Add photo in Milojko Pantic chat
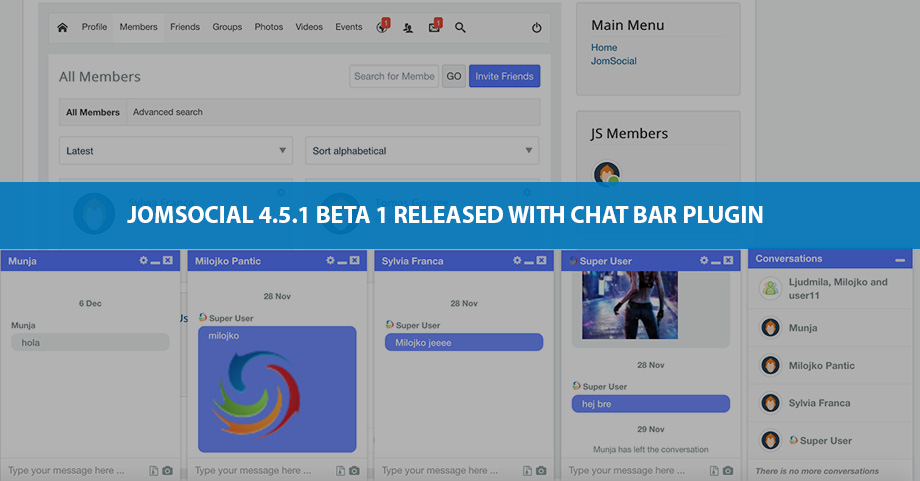The image size is (920, 481). tap(354, 470)
